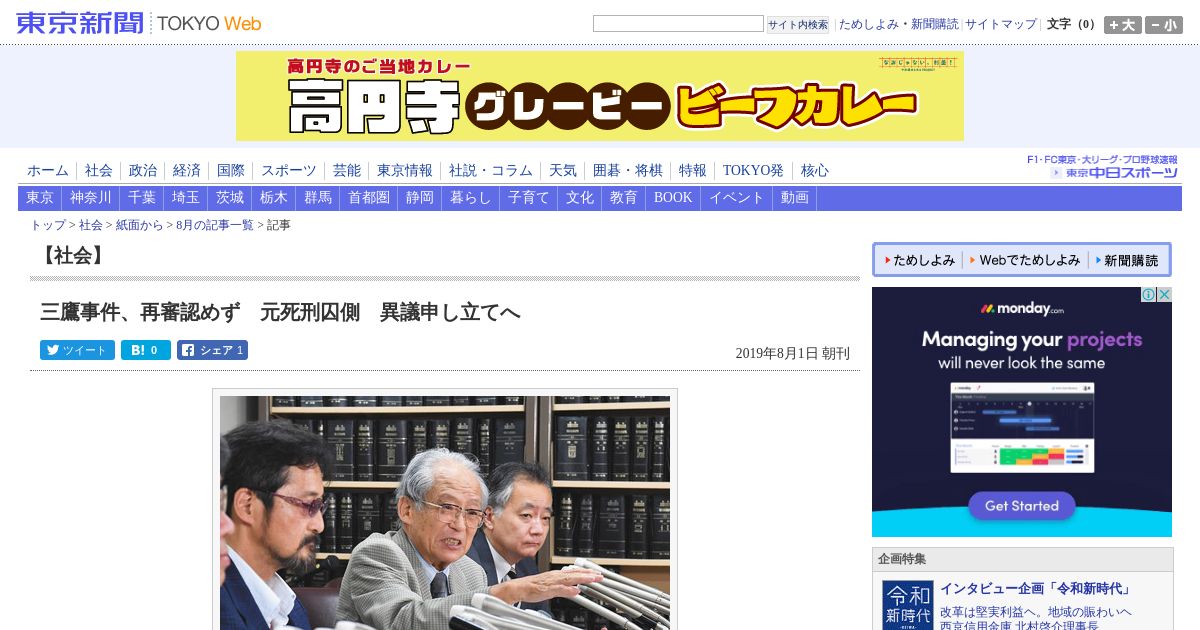This screenshot has width=1200, height=630.
Task: Close the monday.com advertisement
Action: click(x=1164, y=295)
